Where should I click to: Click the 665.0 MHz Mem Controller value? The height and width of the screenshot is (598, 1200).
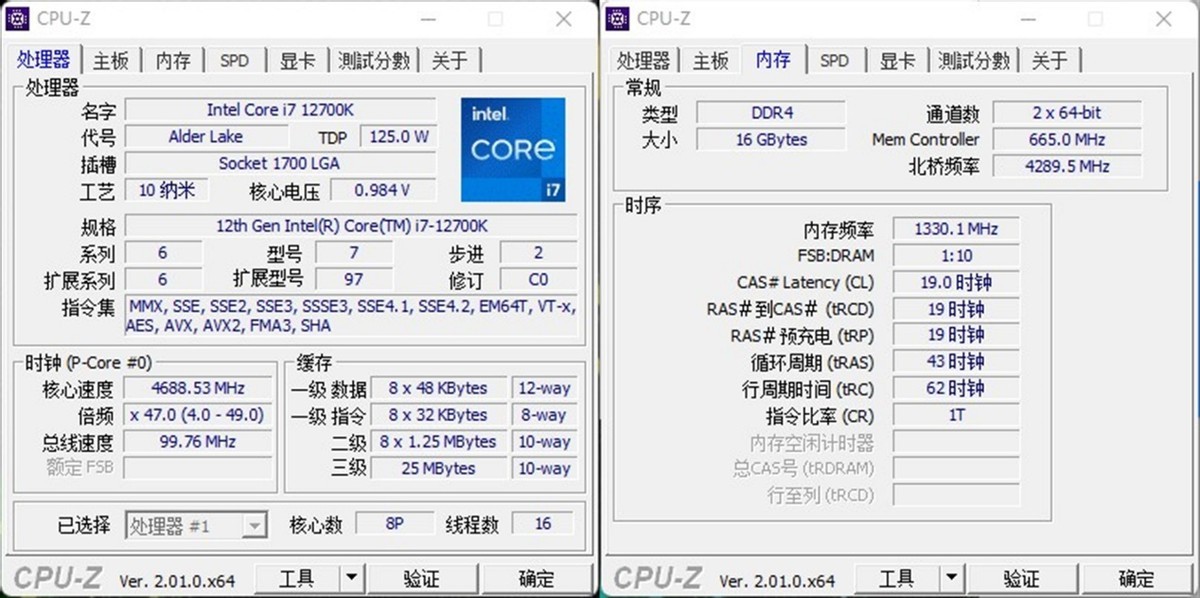(x=1067, y=140)
